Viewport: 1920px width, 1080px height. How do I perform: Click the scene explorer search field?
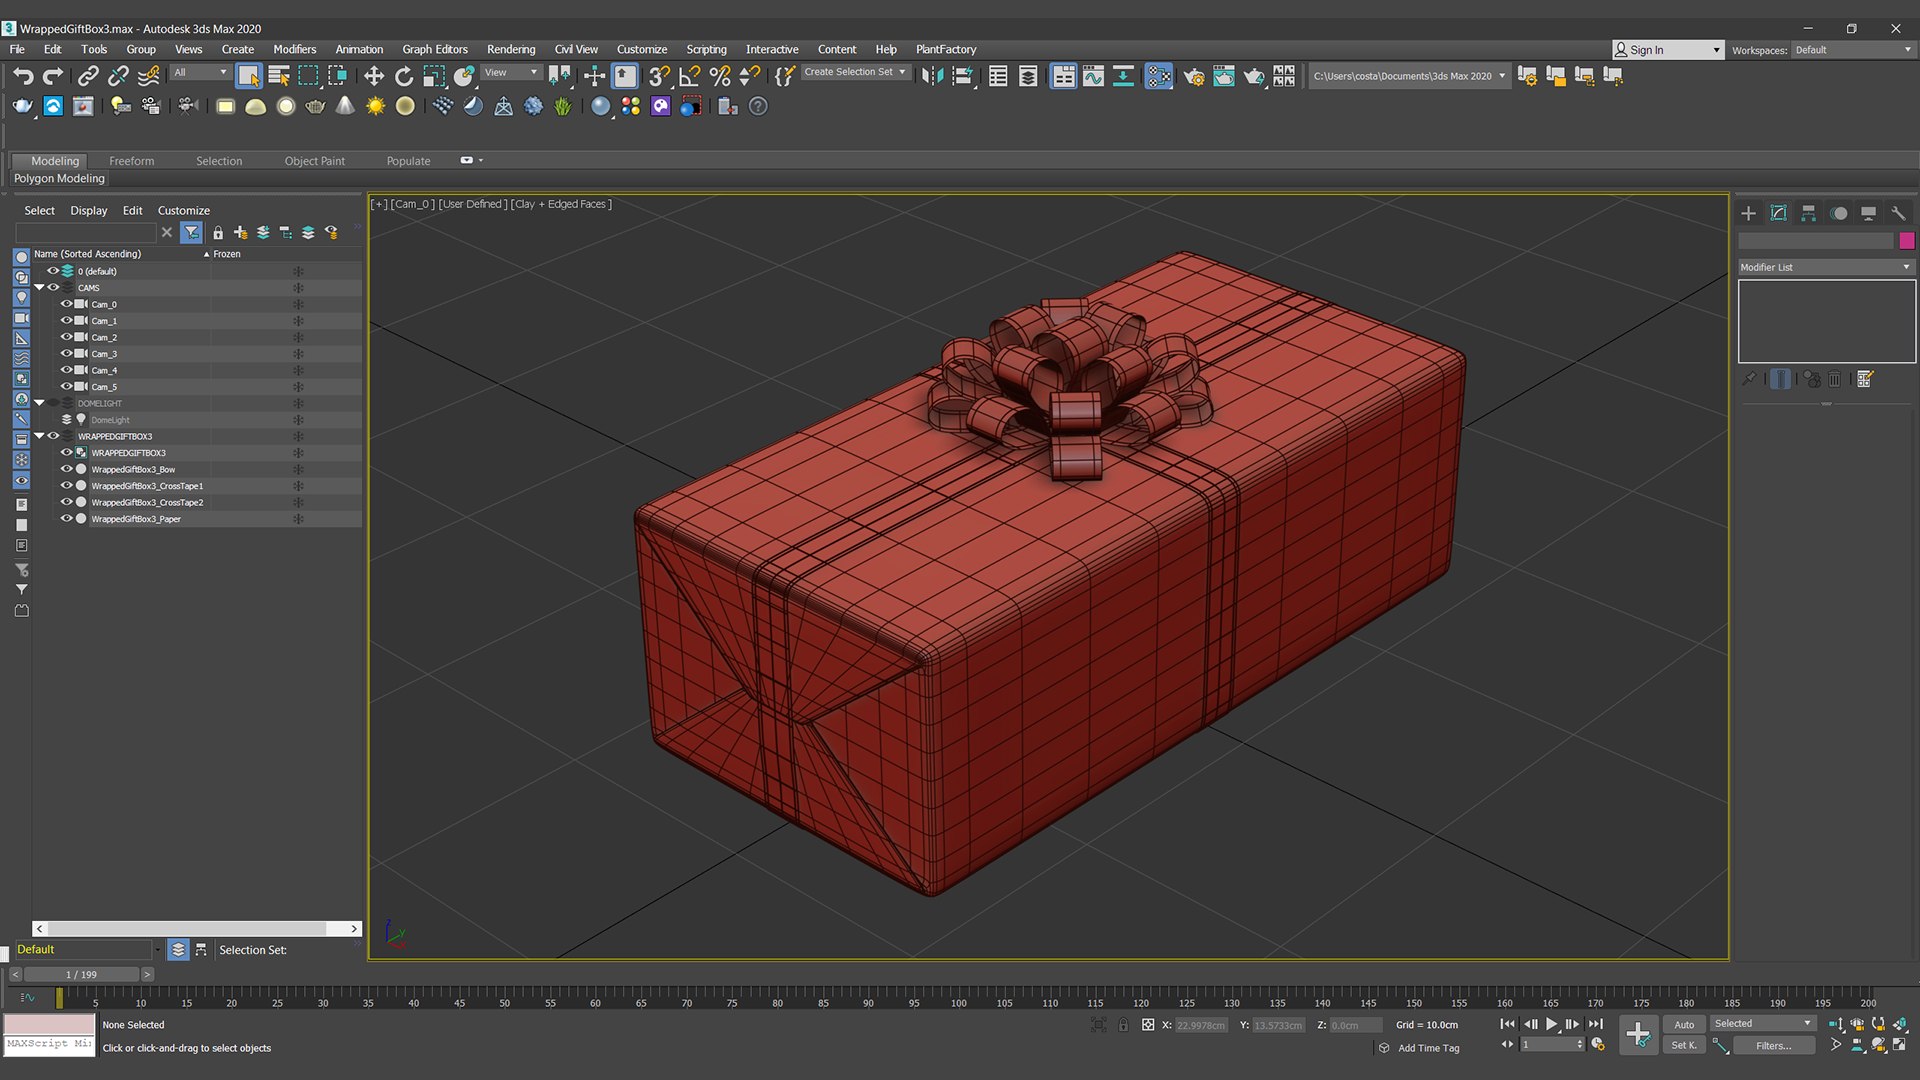pyautogui.click(x=86, y=232)
